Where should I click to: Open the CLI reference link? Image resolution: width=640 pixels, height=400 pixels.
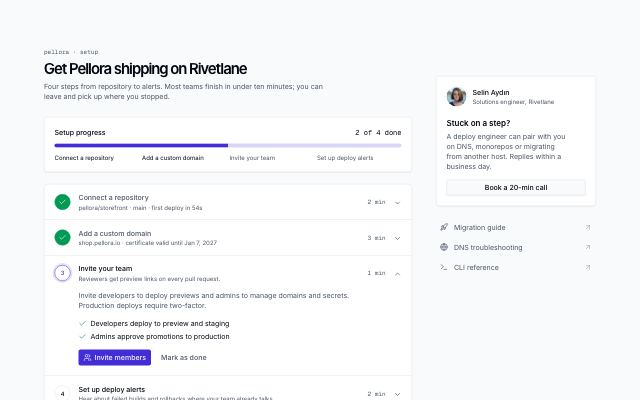point(516,267)
